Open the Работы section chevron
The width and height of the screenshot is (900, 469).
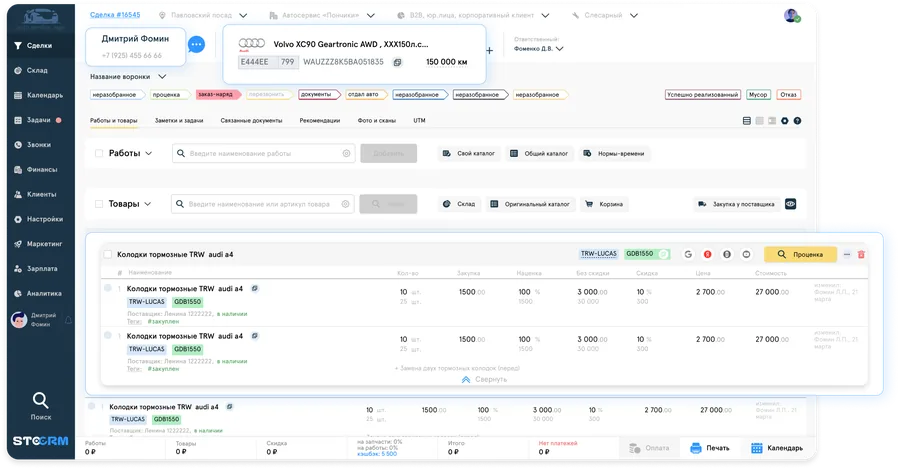coord(149,153)
